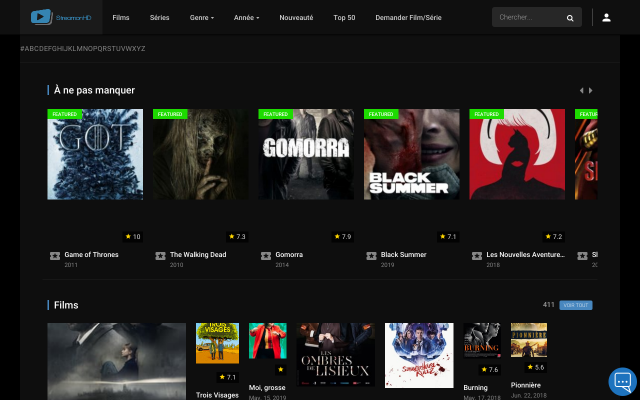Click the star rating 10 badge
The image size is (640, 400).
pyautogui.click(x=133, y=237)
